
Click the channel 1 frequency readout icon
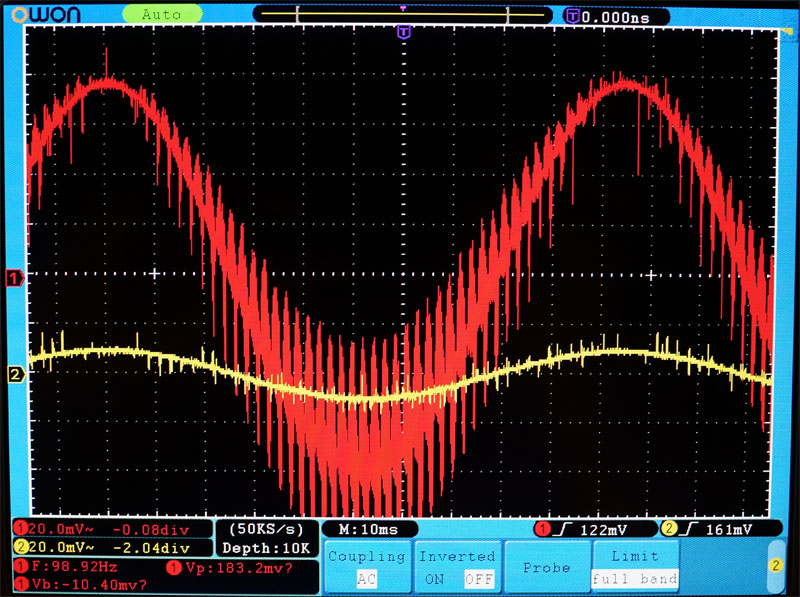coord(20,567)
